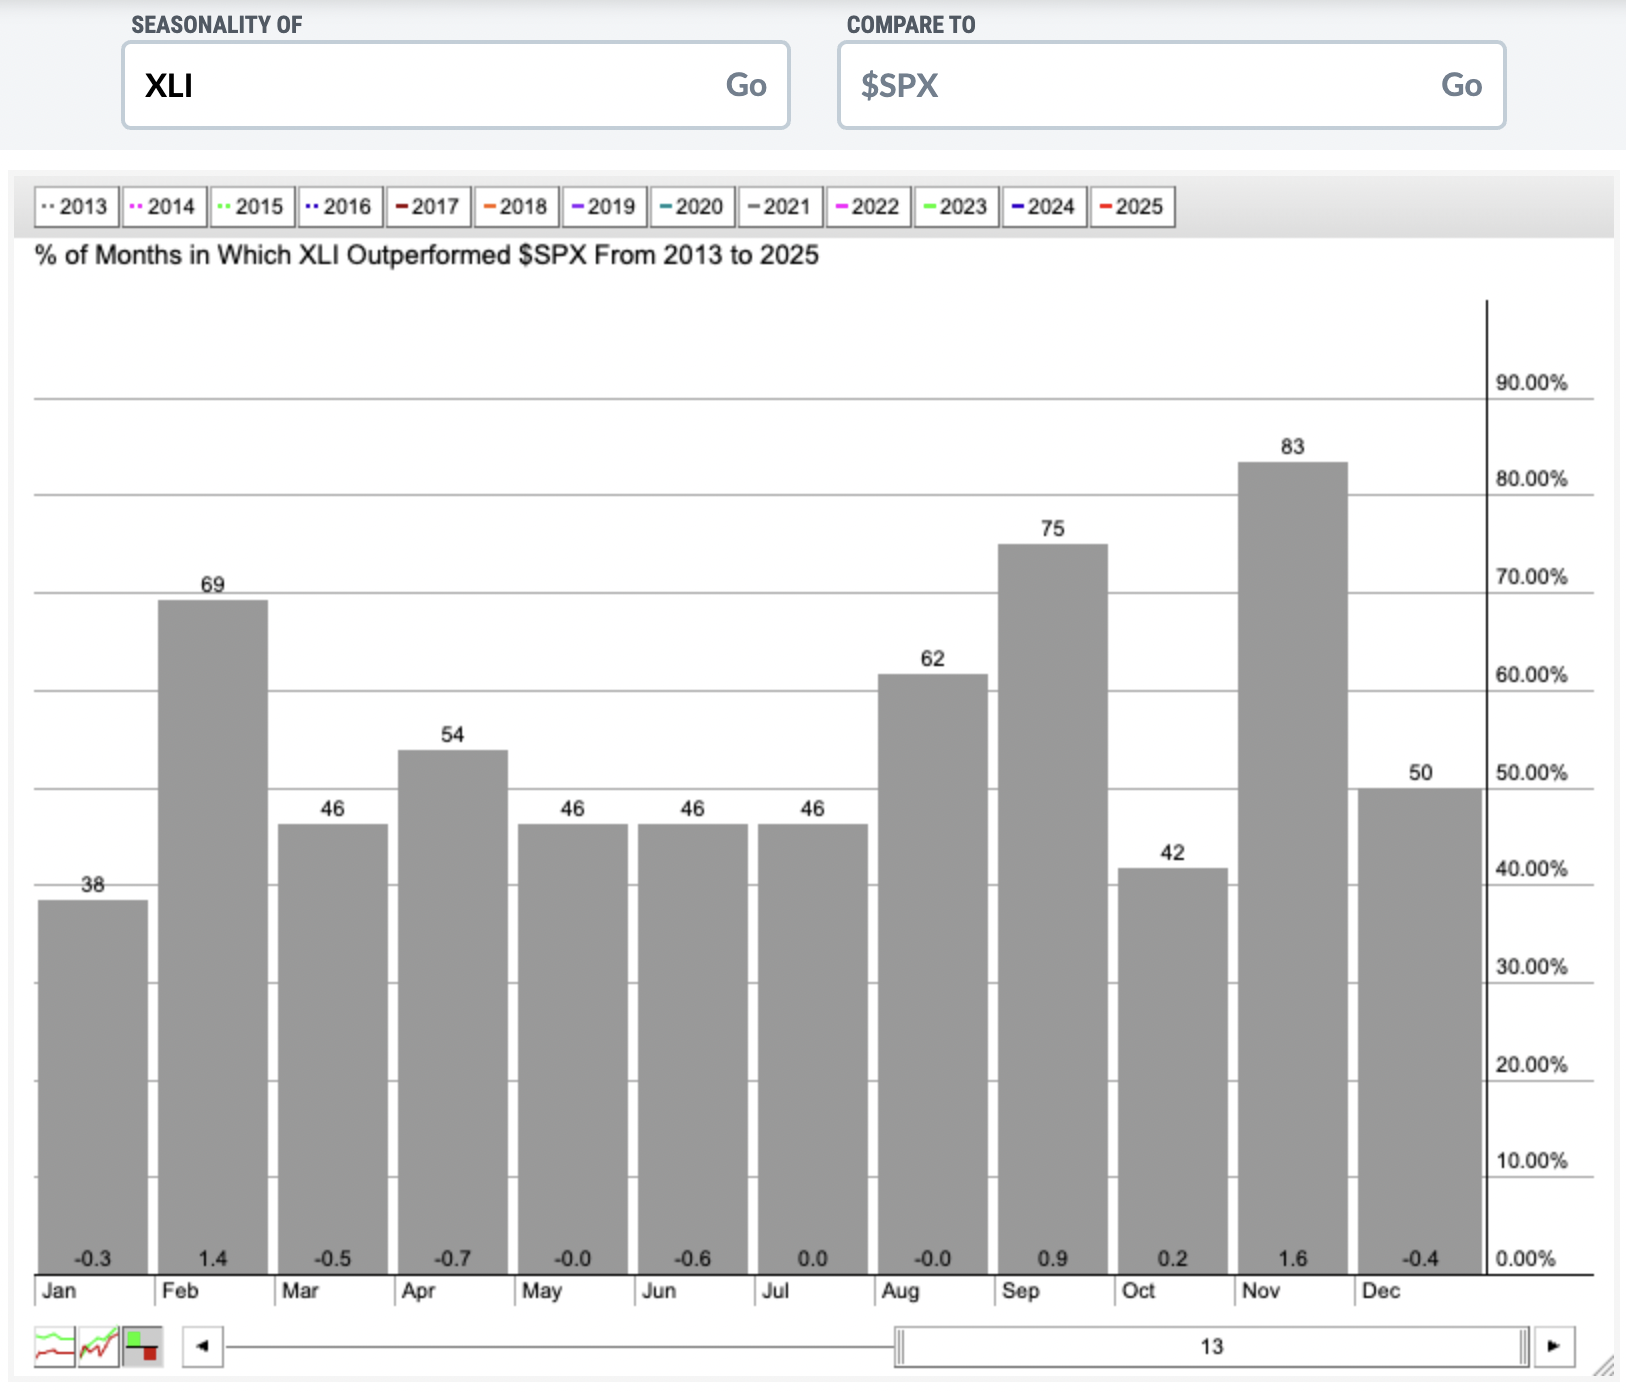Click the September bar labeled 75
The width and height of the screenshot is (1626, 1392).
(x=1052, y=909)
